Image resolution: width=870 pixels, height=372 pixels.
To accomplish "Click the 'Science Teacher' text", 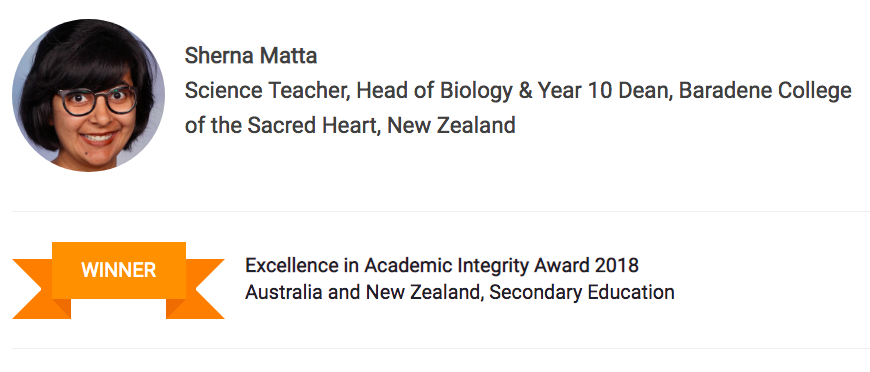I will 267,91.
